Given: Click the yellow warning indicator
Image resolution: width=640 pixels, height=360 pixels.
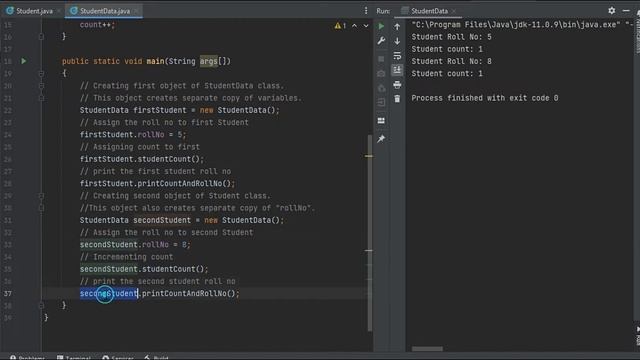Looking at the screenshot, I should (340, 26).
